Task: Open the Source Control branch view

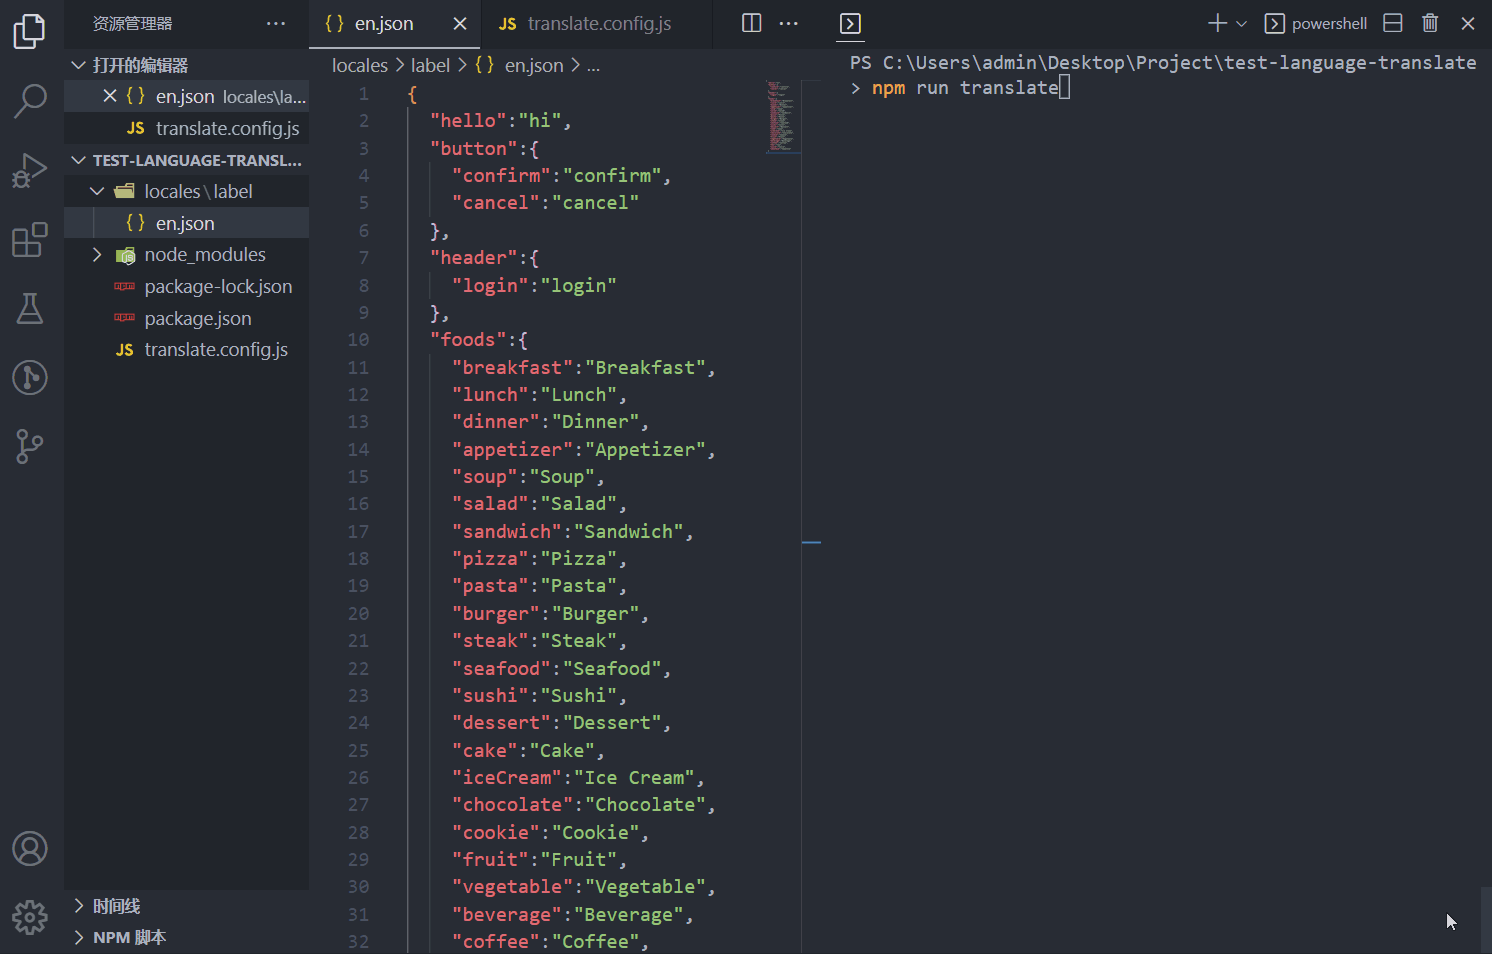Action: point(30,446)
